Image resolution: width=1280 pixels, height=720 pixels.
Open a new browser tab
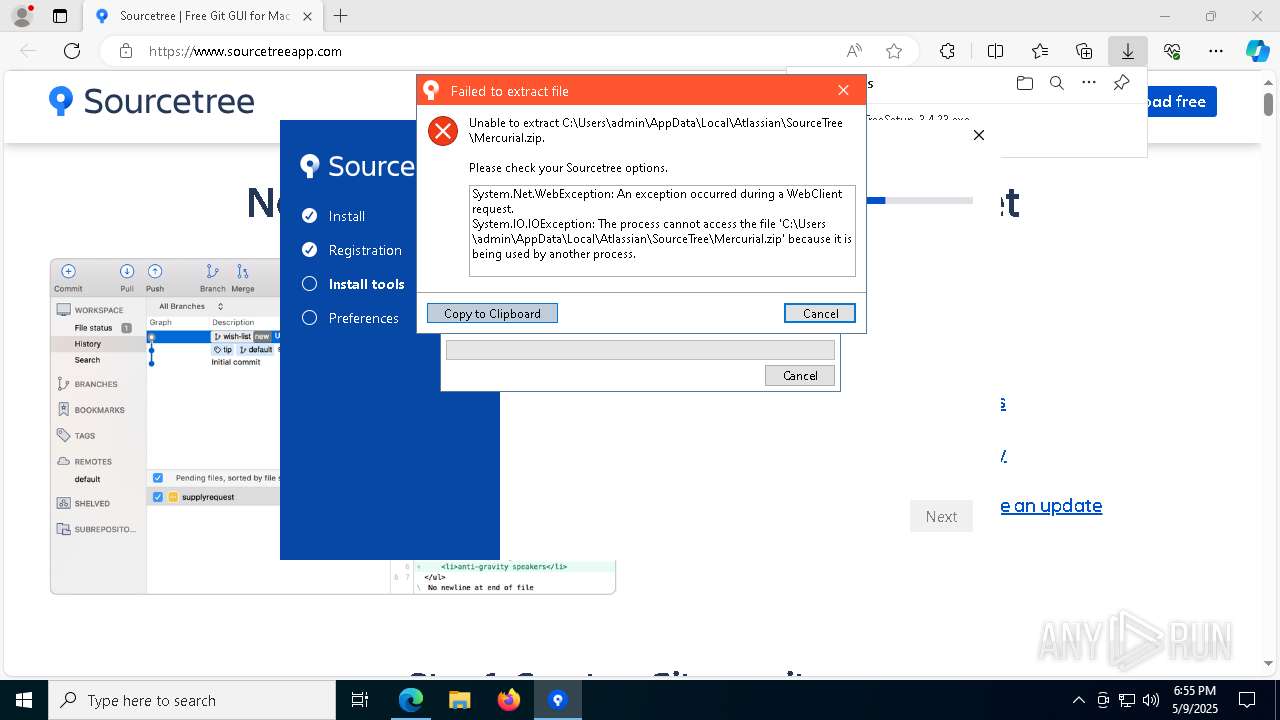coord(341,16)
